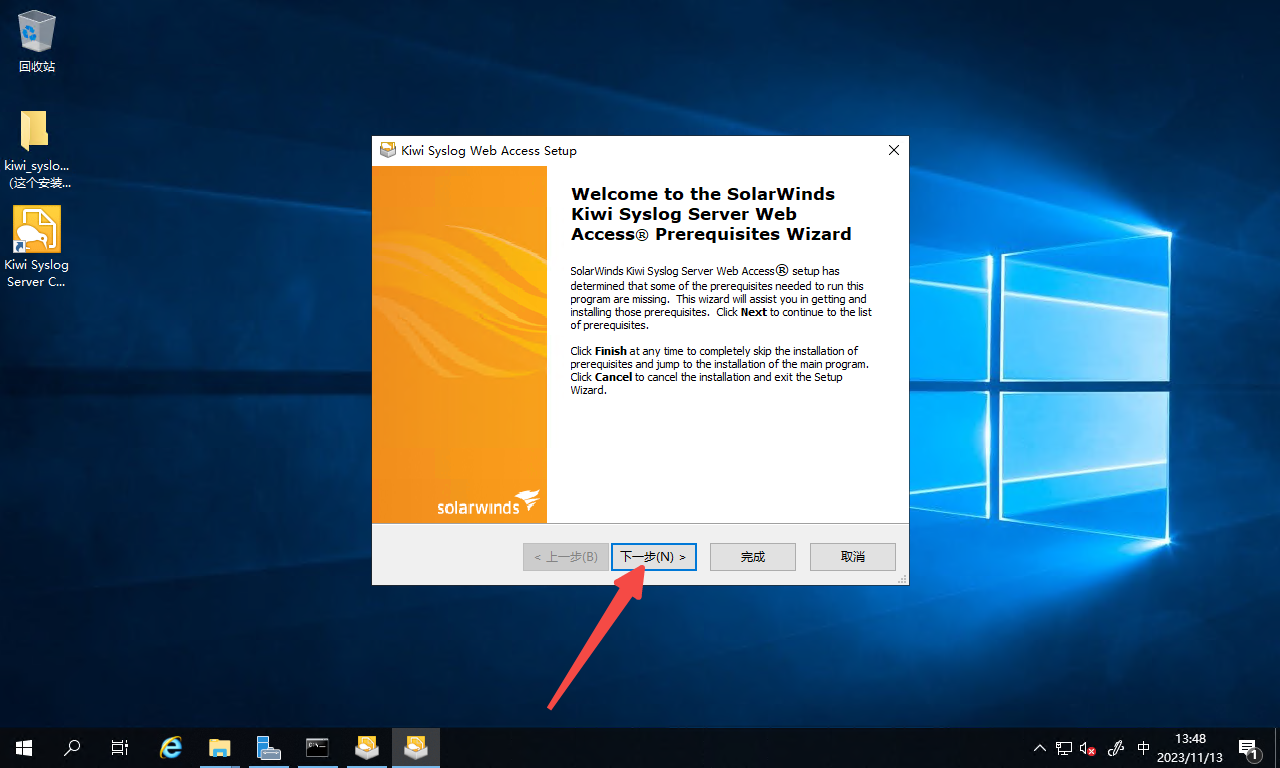The image size is (1280, 768).
Task: Toggle the 中 input method indicator
Action: (x=1144, y=748)
